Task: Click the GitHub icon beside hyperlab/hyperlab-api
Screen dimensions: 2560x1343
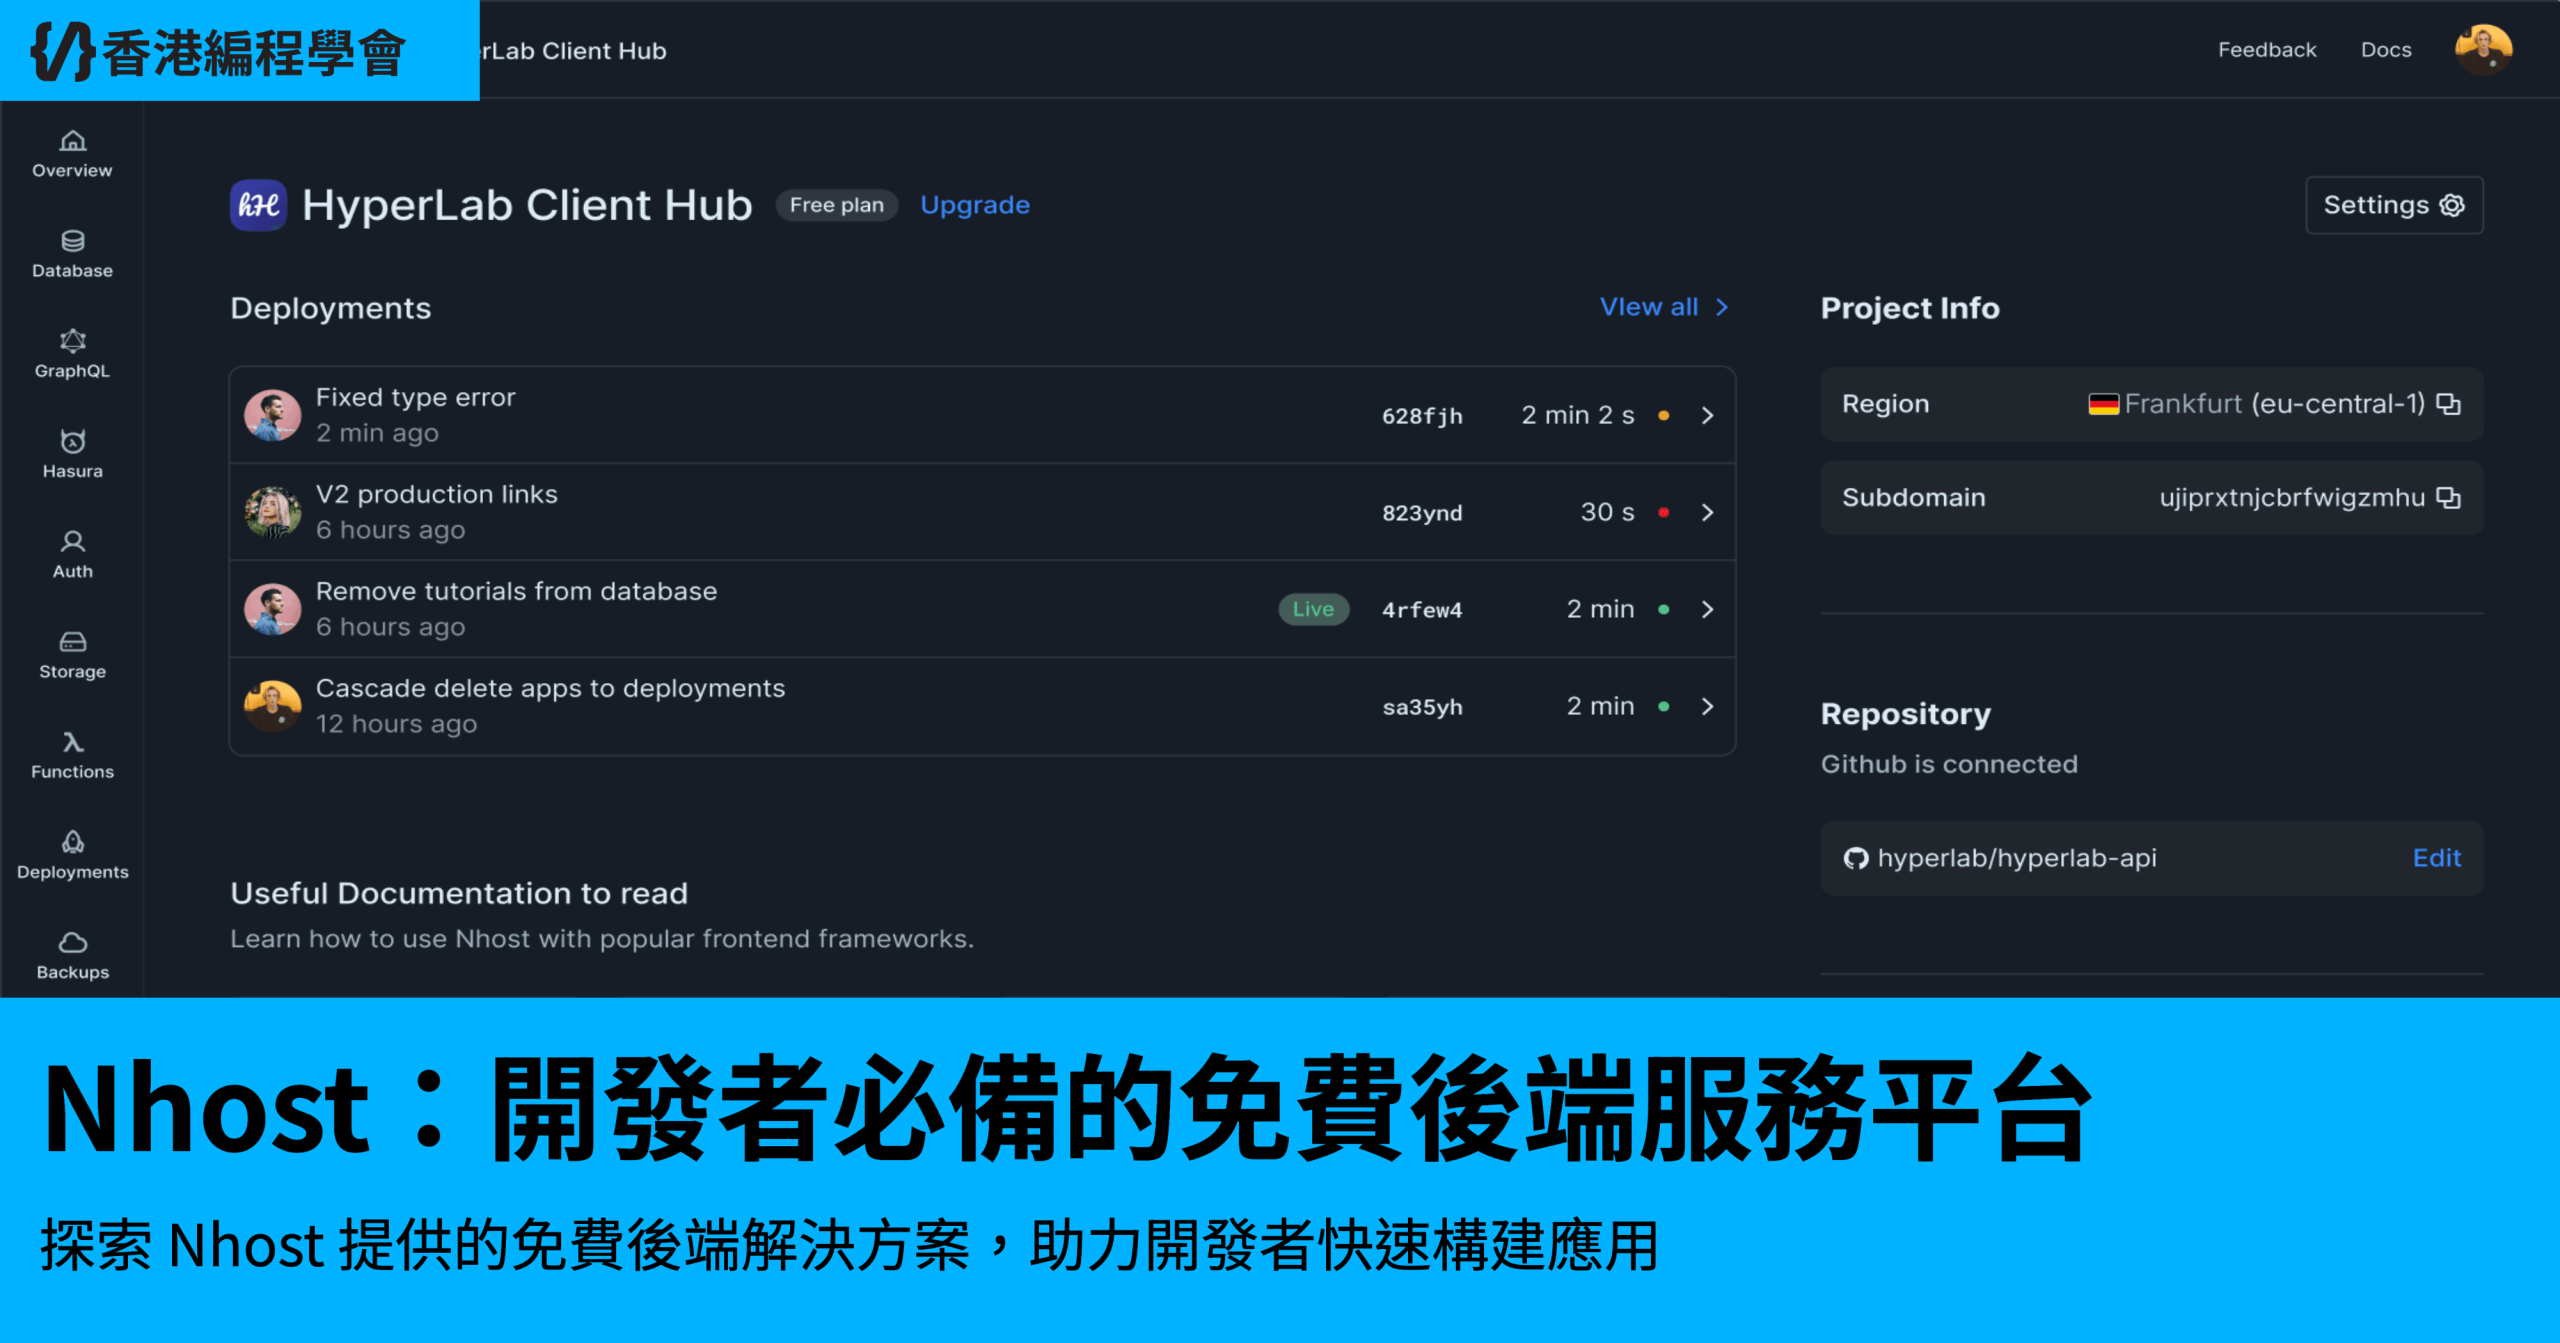Action: tap(1856, 858)
